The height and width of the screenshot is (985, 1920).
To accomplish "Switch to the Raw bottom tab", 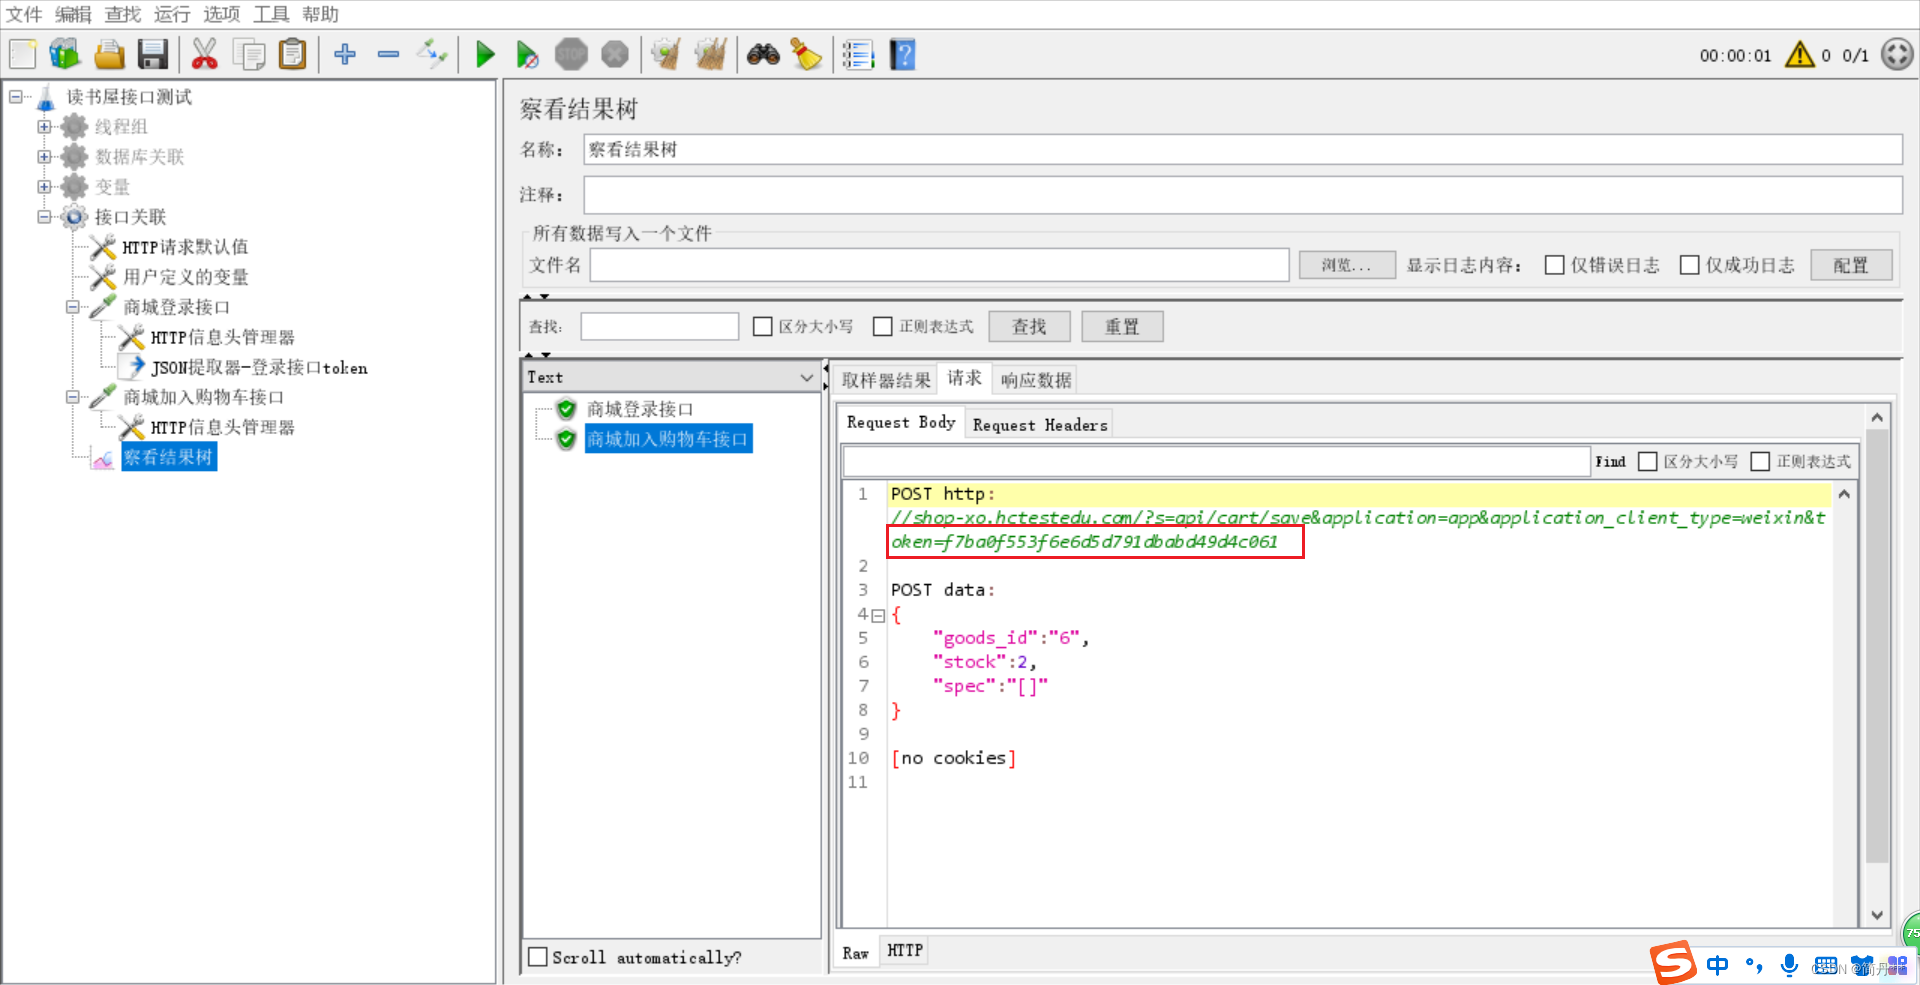I will (x=855, y=953).
